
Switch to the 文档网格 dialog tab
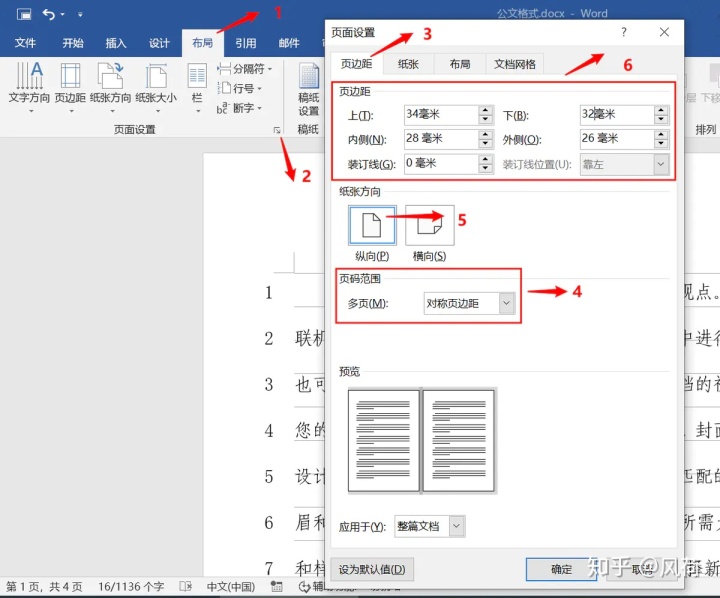click(515, 64)
